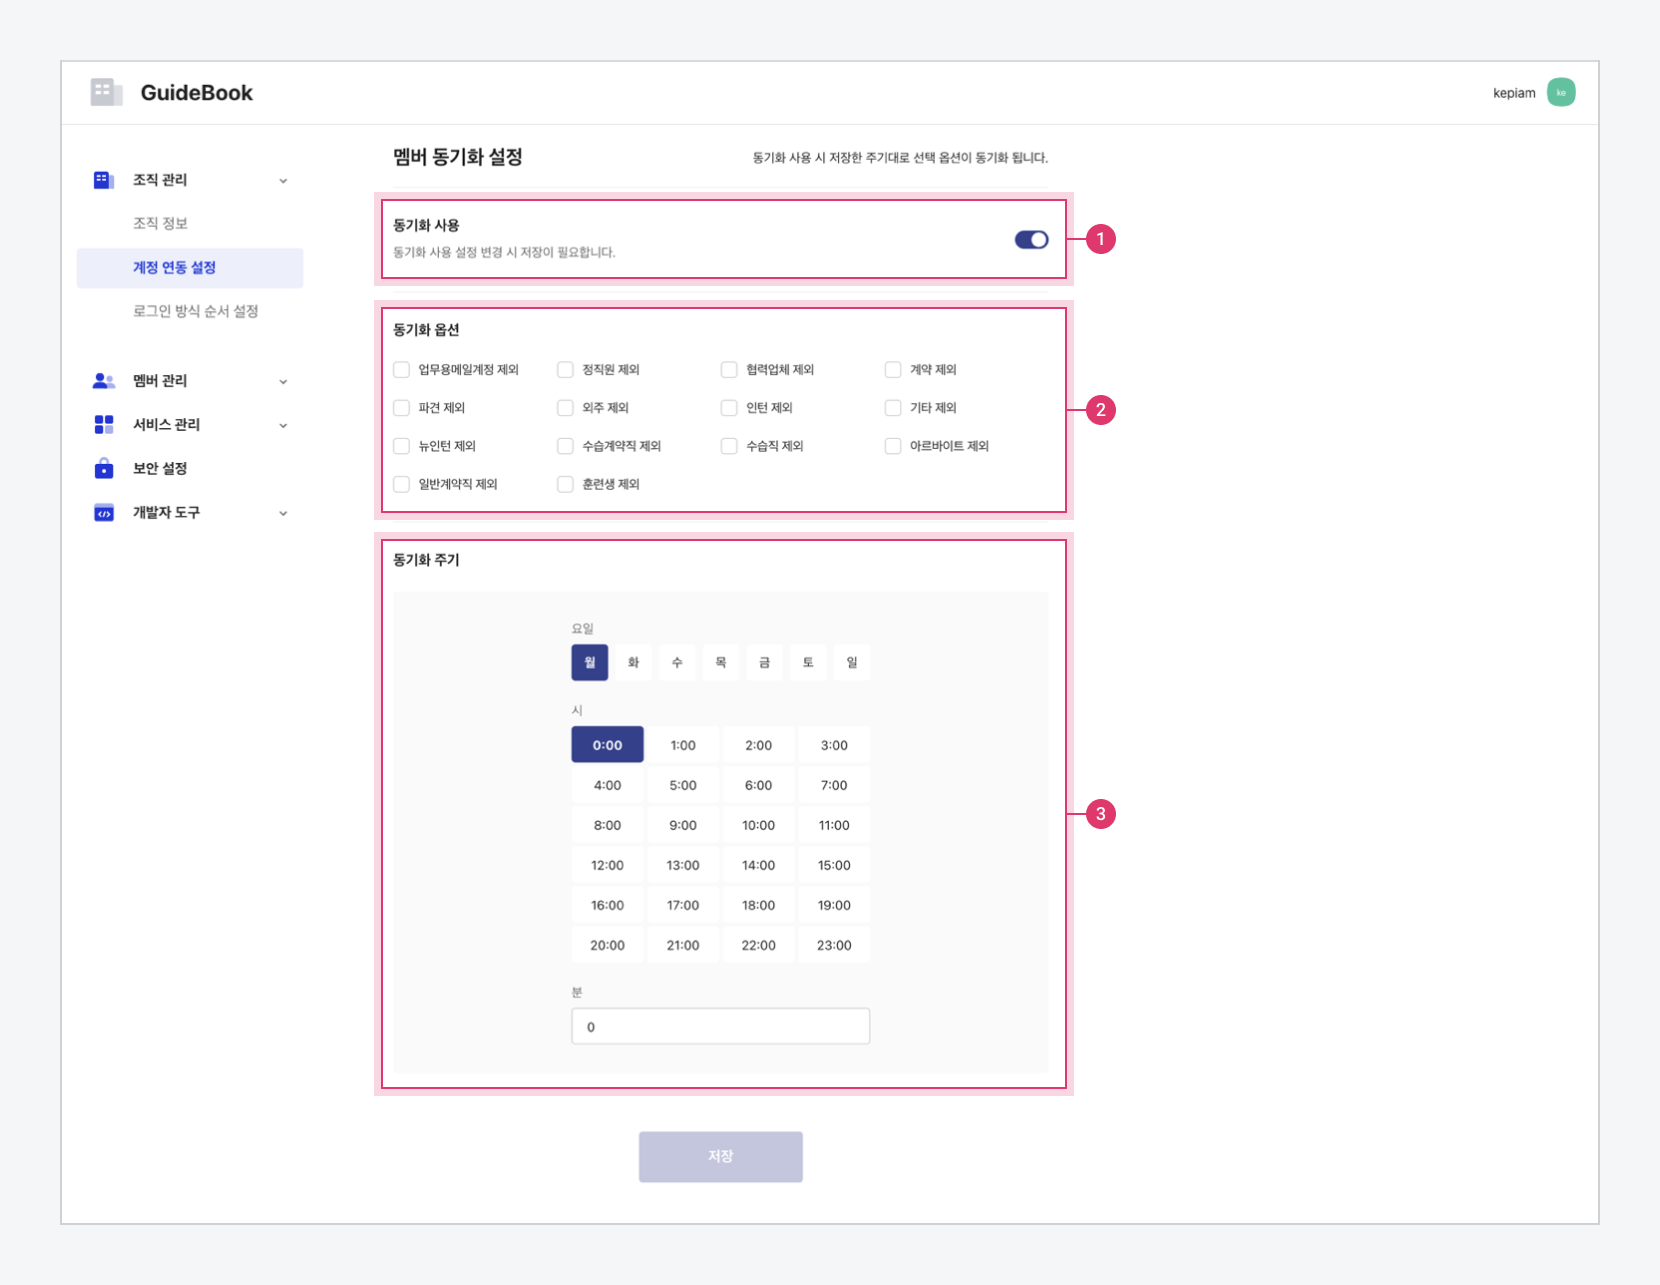Choose the 23:00 hour slot
The width and height of the screenshot is (1660, 1285).
click(834, 945)
